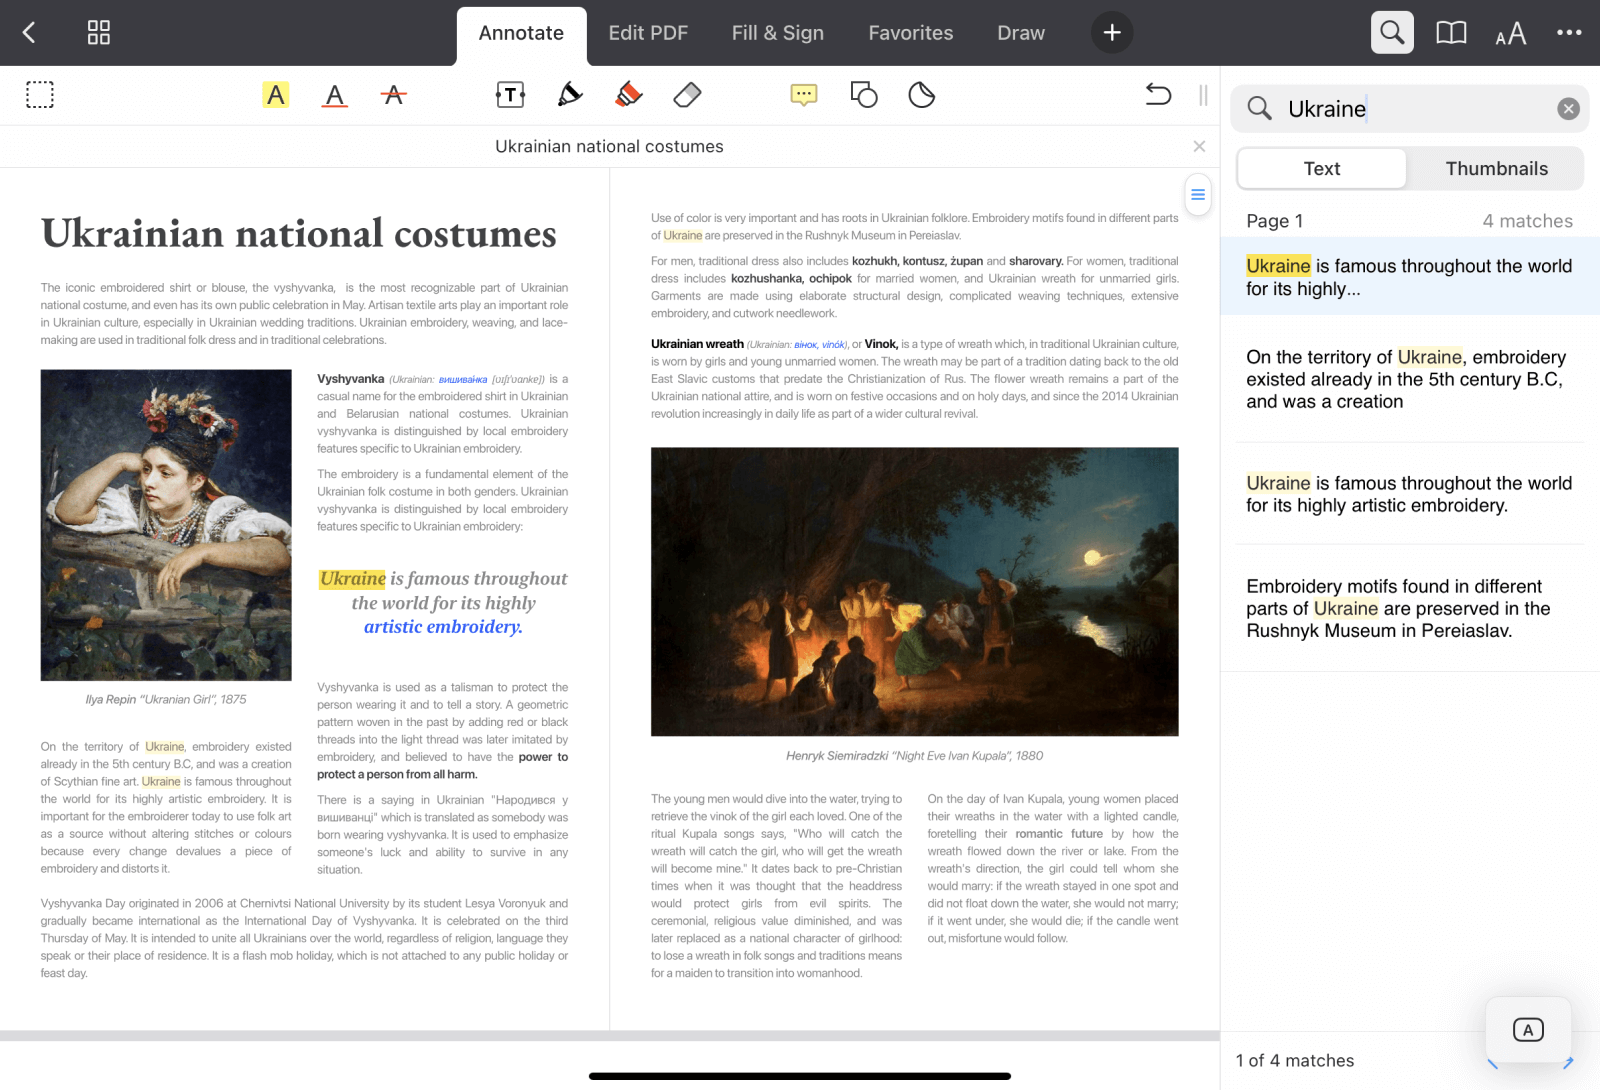The height and width of the screenshot is (1090, 1600).
Task: Close the Ukrainian national costumes document tab
Action: click(1199, 146)
